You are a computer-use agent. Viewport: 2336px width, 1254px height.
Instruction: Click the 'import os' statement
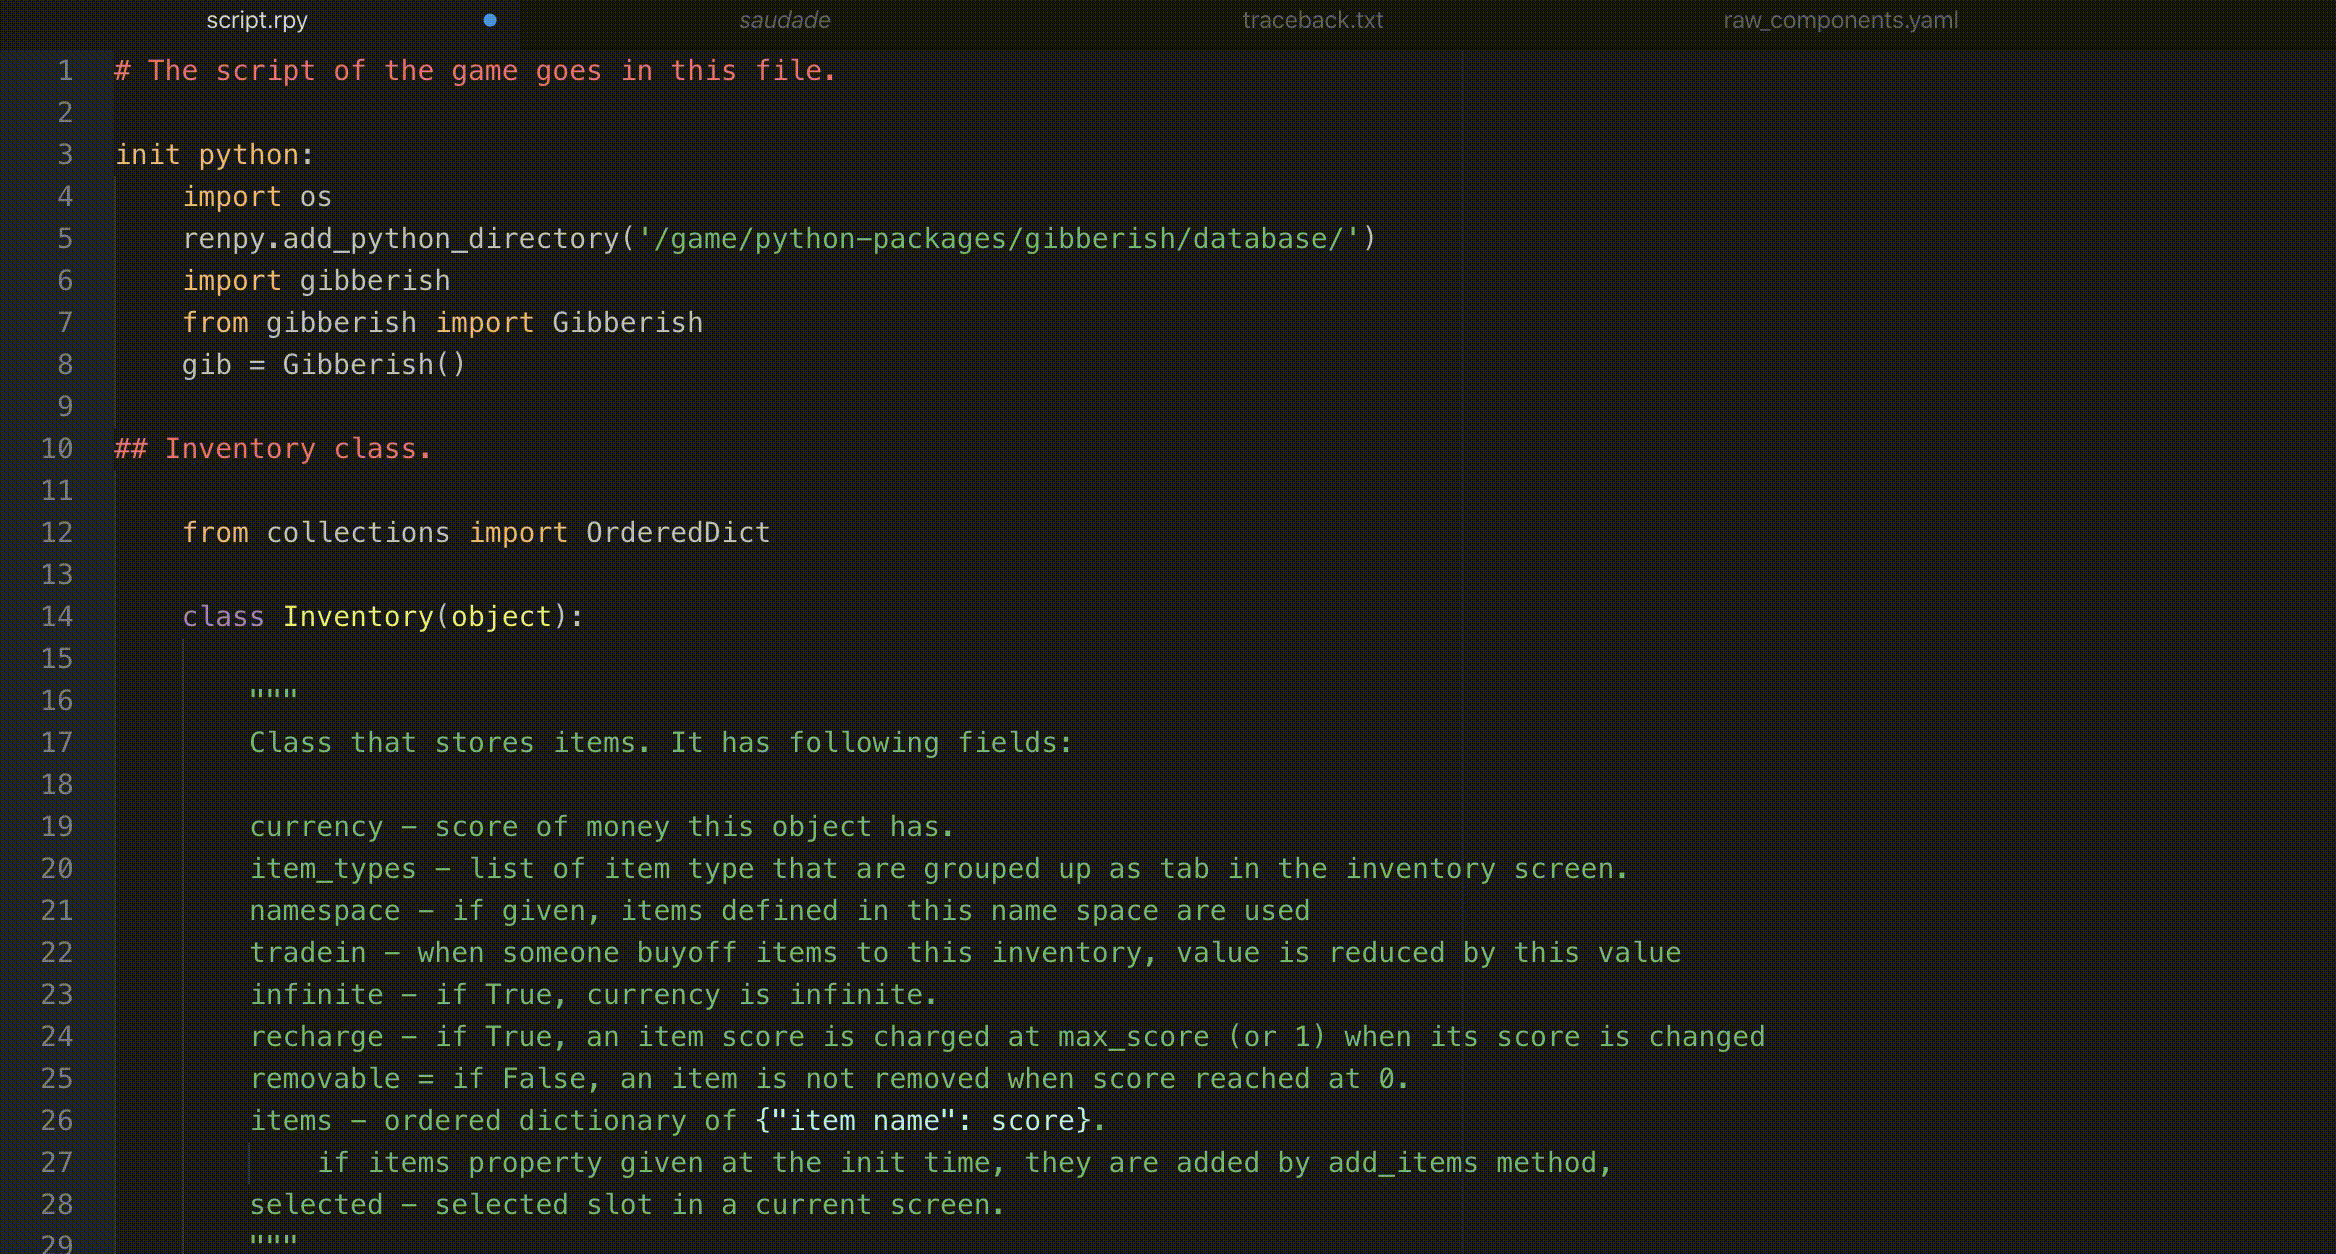coord(256,197)
